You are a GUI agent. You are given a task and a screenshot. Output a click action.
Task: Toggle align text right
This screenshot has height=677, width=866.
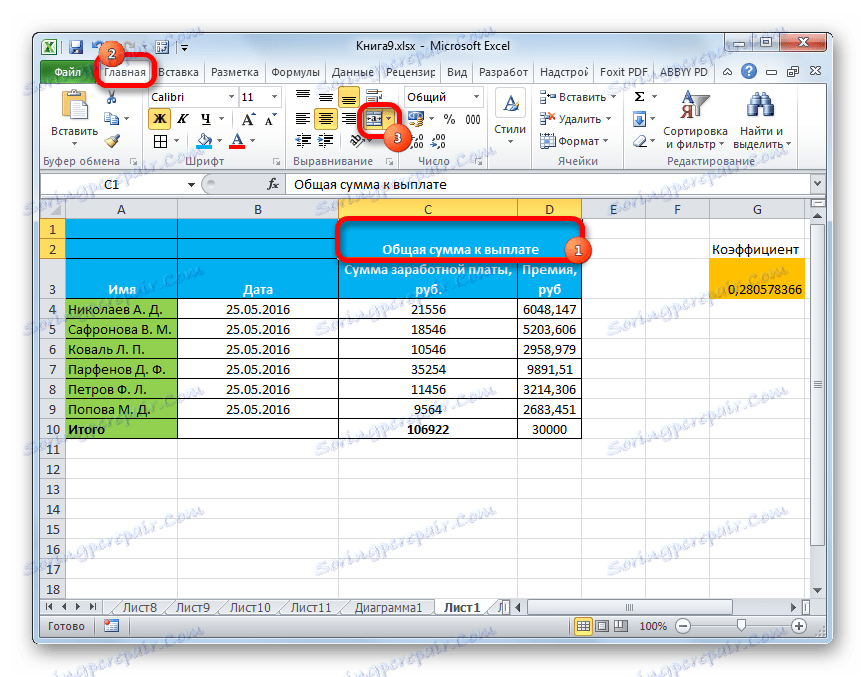coord(348,119)
